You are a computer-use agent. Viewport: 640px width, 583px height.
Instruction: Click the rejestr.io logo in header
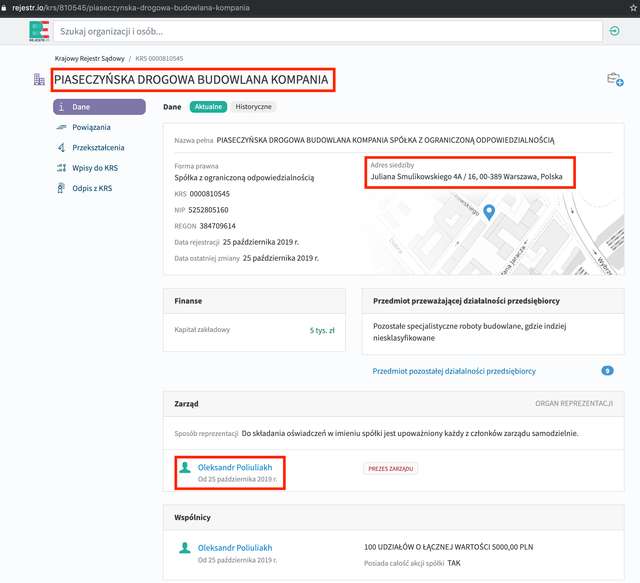coord(39,31)
